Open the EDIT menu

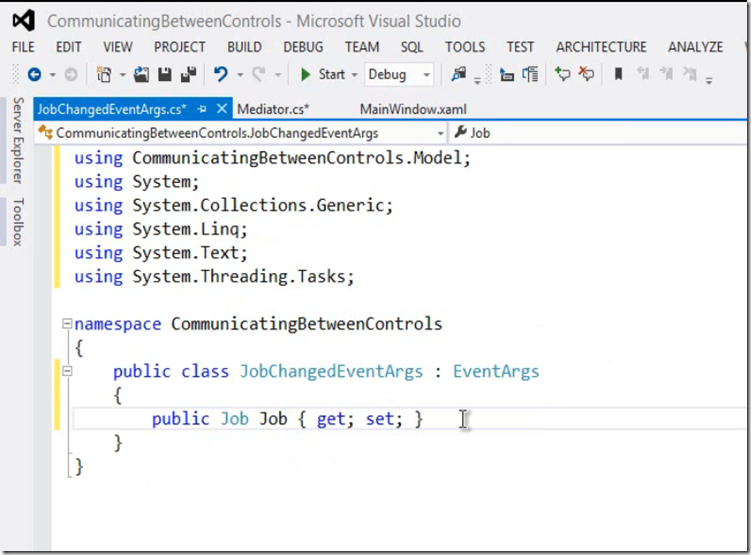click(x=68, y=47)
